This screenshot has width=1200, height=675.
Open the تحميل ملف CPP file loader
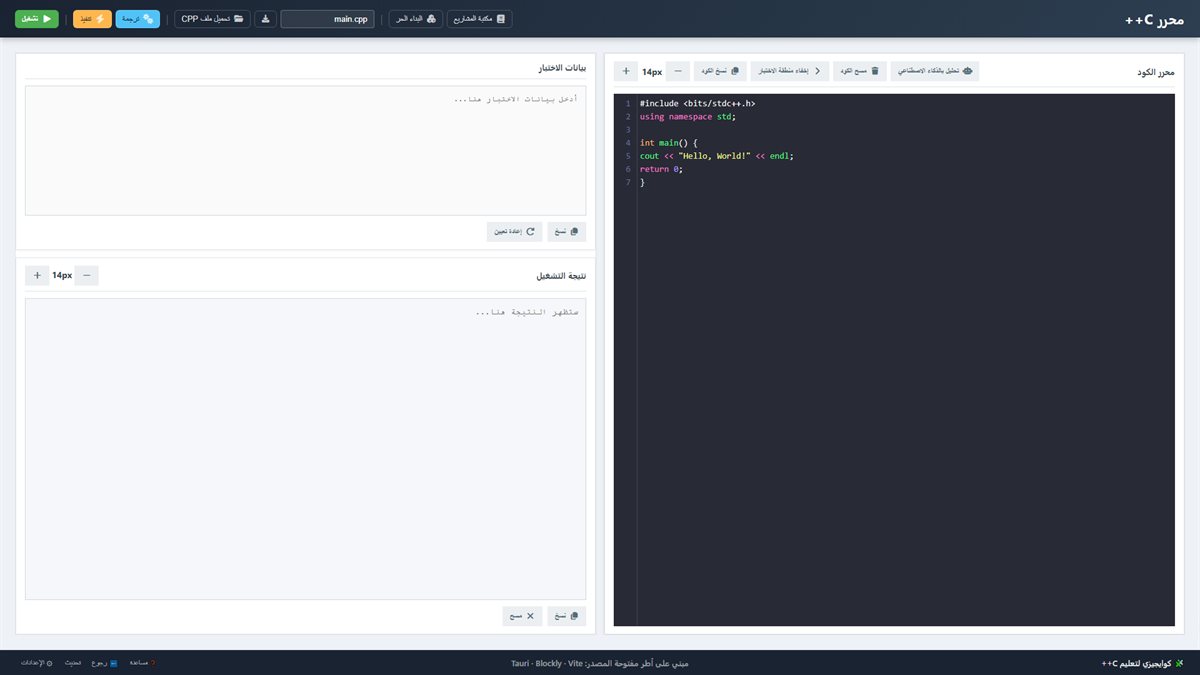click(x=212, y=18)
